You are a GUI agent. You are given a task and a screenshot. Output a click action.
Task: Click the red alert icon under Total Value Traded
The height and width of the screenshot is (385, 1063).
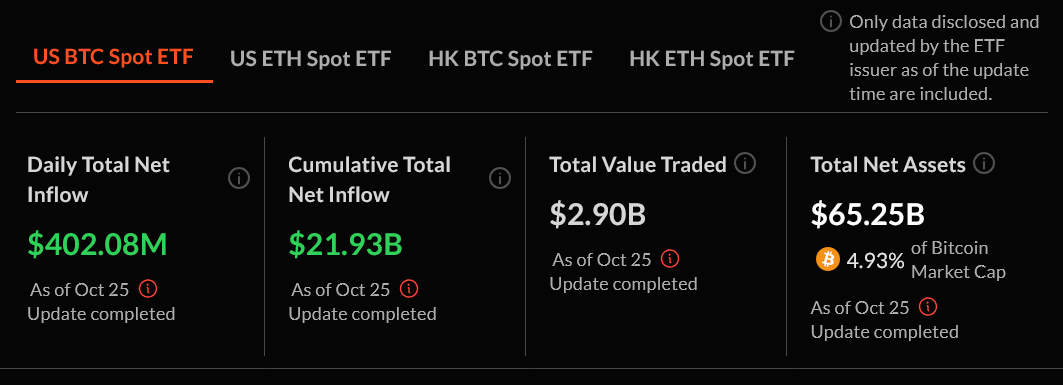pos(670,259)
